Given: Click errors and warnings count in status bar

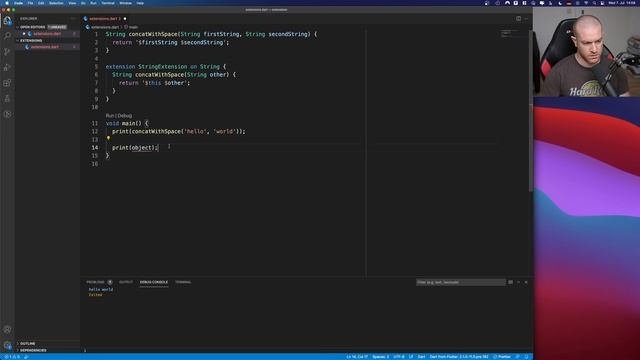Looking at the screenshot, I should pyautogui.click(x=12, y=357).
